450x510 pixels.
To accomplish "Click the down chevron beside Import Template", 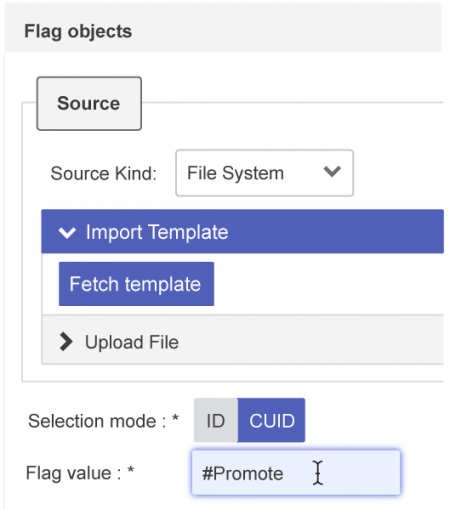I will 67,233.
